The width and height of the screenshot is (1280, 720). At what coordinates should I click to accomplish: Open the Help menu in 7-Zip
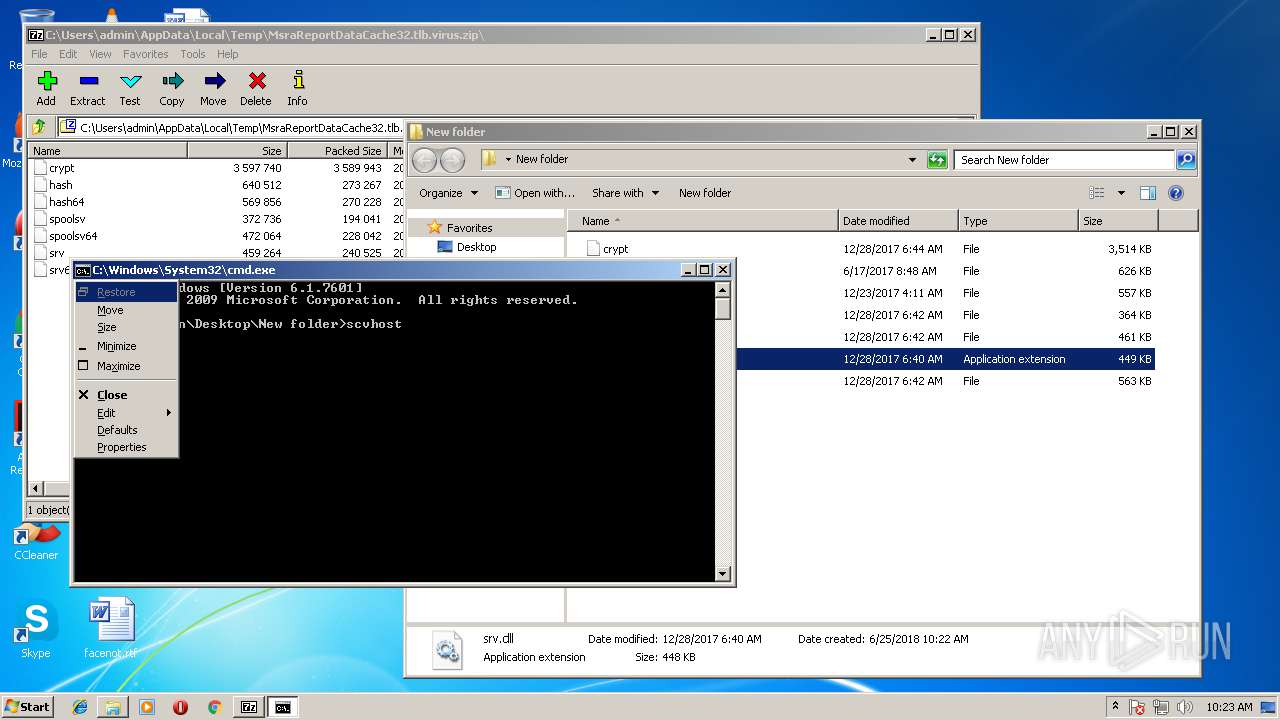point(228,54)
